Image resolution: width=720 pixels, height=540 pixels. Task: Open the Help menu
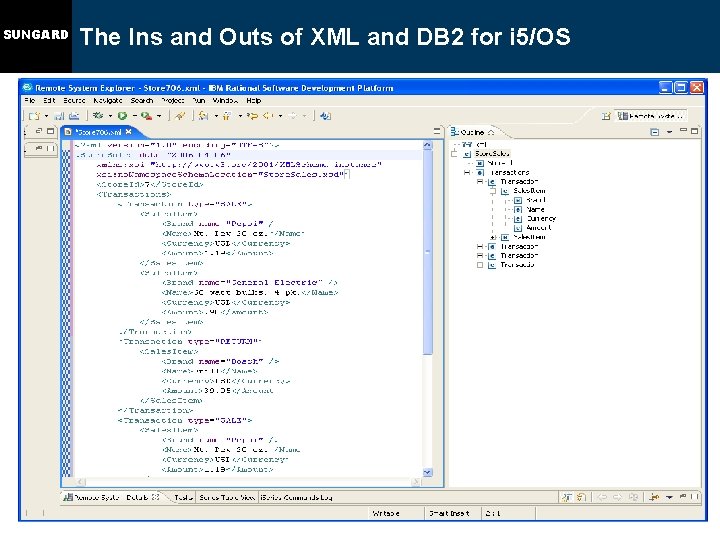pyautogui.click(x=253, y=101)
